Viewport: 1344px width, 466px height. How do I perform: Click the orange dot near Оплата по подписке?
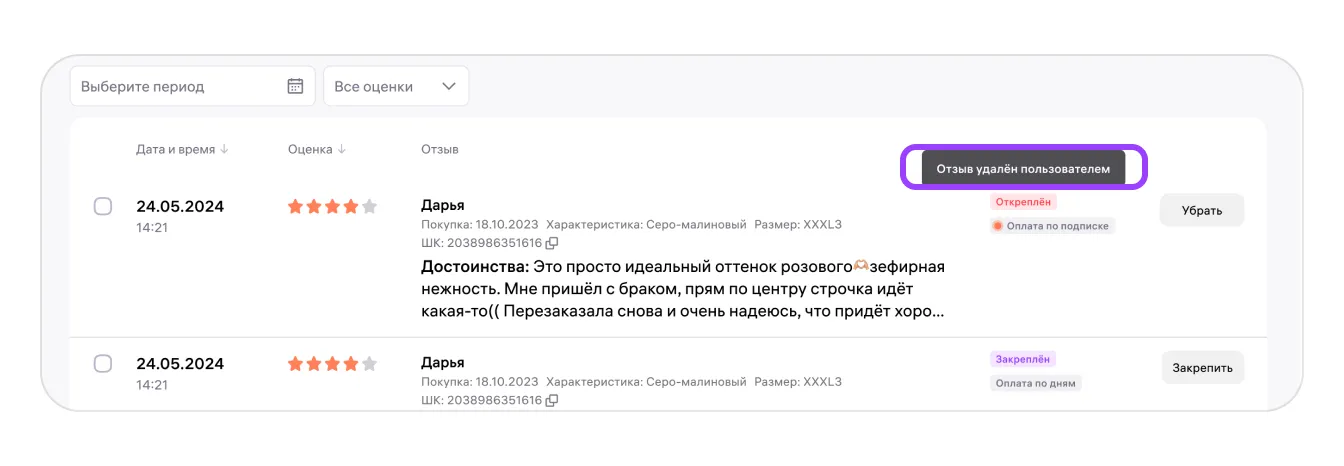(997, 226)
